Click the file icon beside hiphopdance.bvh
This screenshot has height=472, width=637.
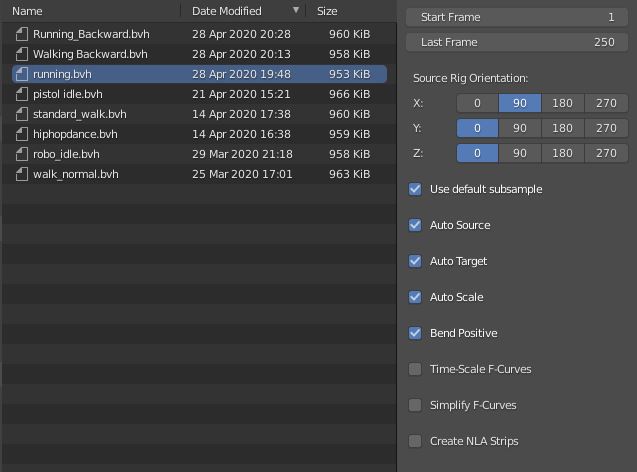(22, 134)
